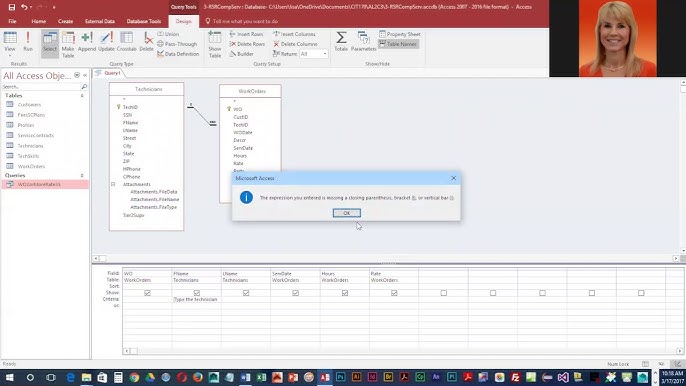The height and width of the screenshot is (386, 686).
Task: Open the Create ribbon tab
Action: pos(66,21)
